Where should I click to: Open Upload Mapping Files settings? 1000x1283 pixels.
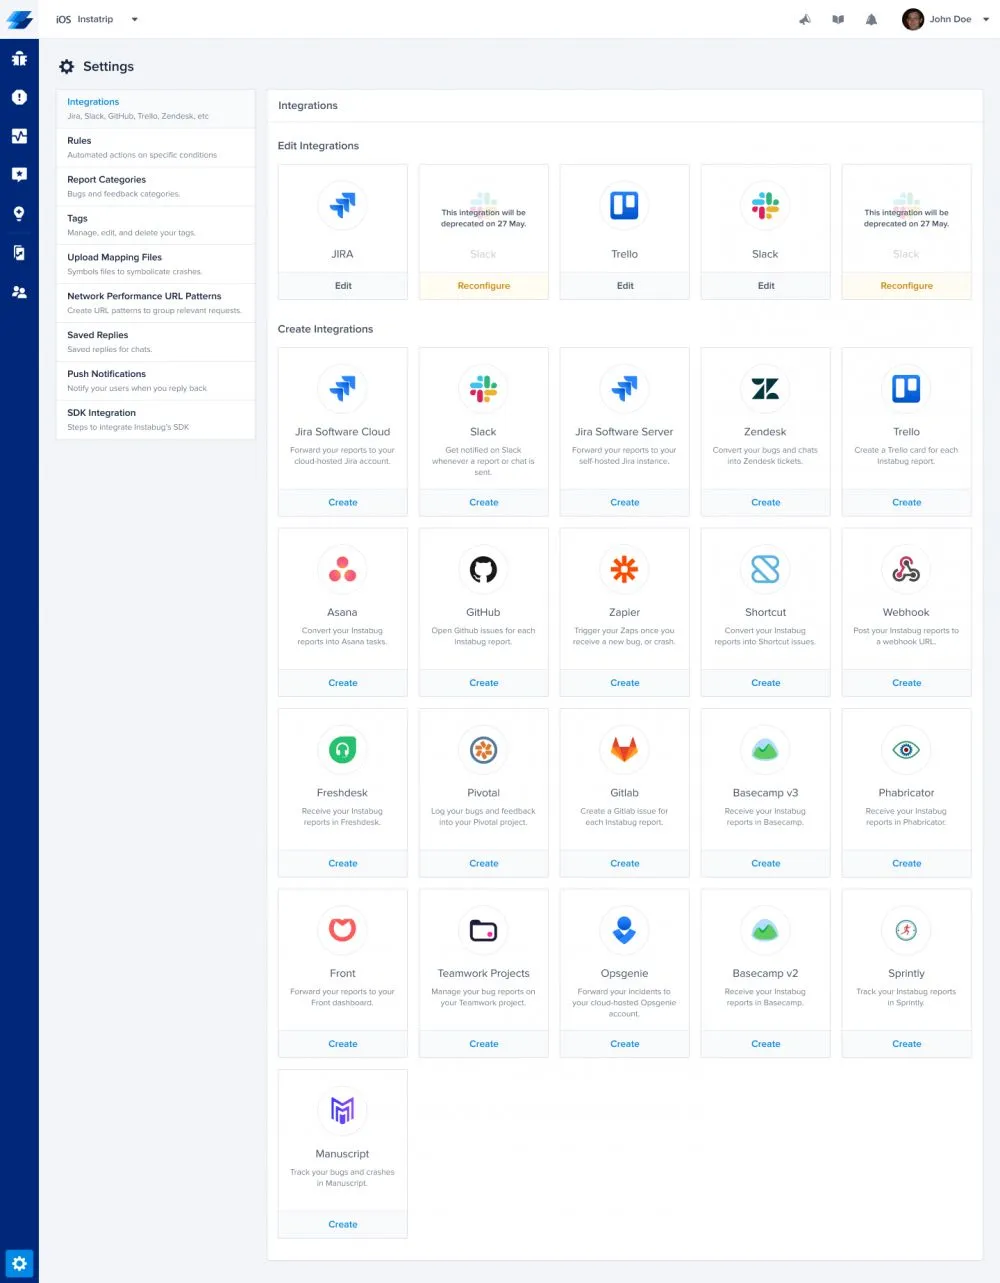[155, 264]
